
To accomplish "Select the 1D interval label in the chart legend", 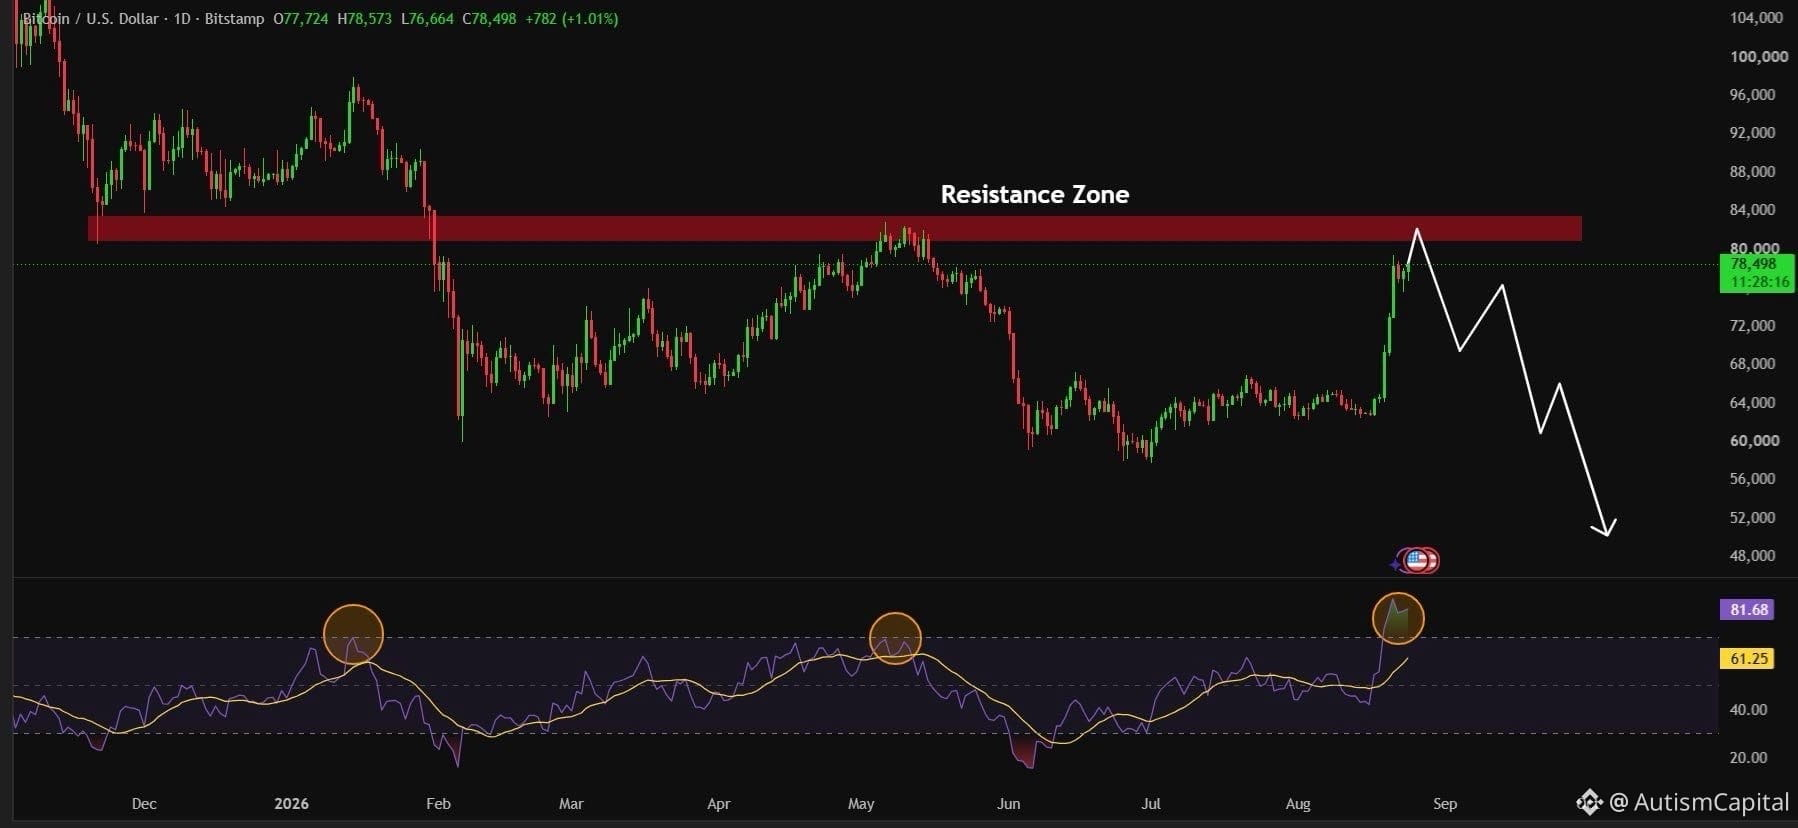I will click(x=182, y=19).
